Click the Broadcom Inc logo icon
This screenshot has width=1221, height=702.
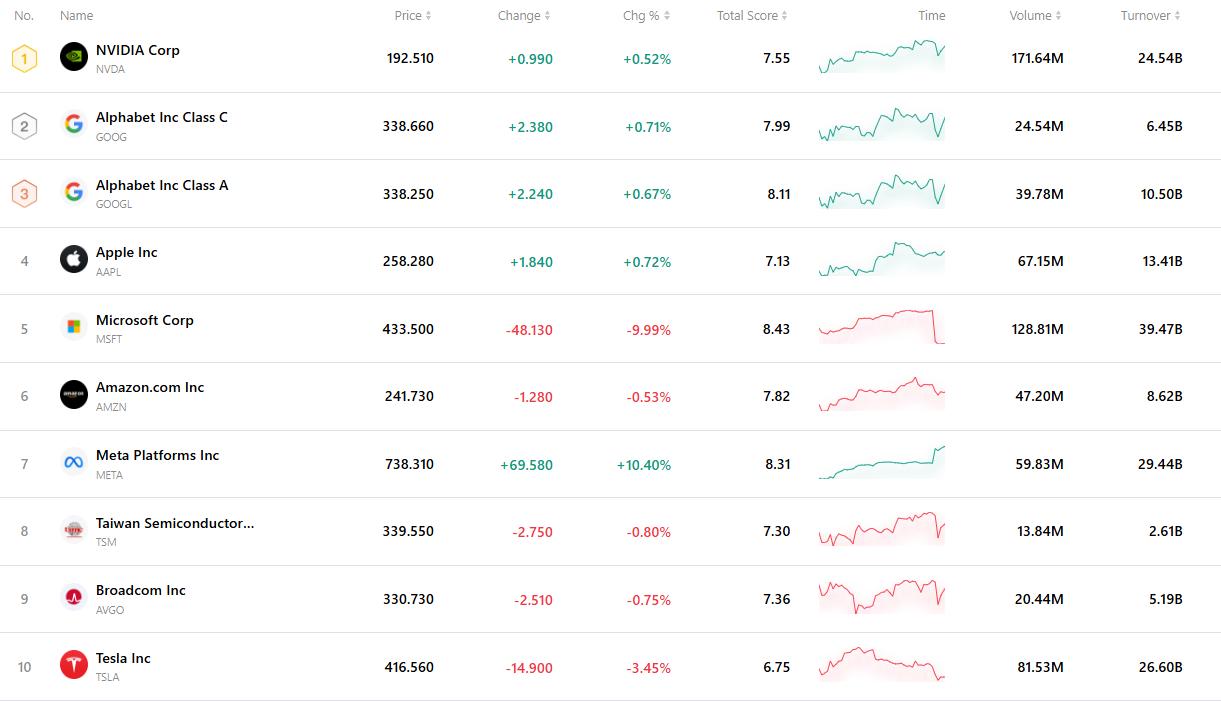tap(74, 598)
